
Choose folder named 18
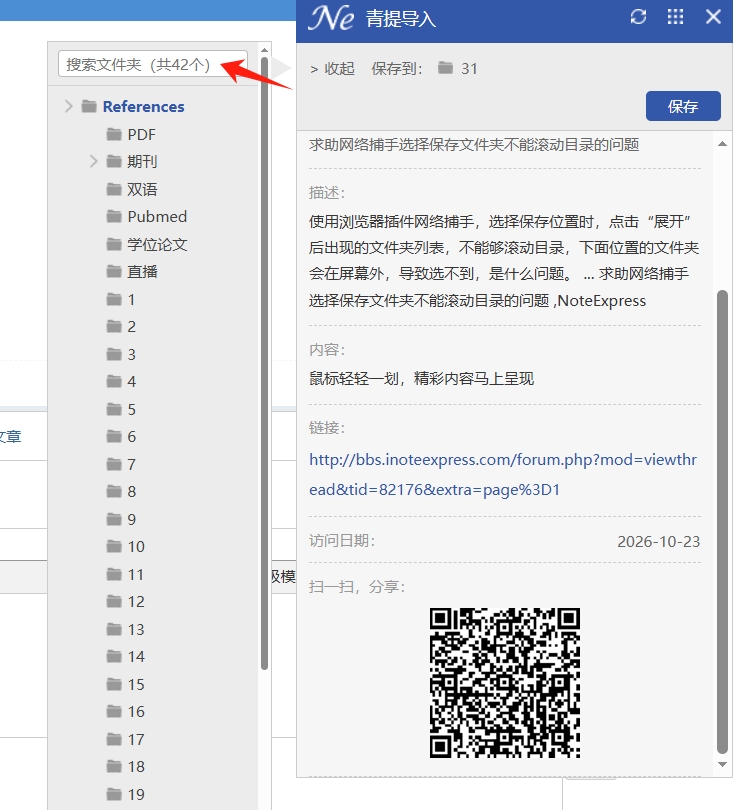coord(136,767)
